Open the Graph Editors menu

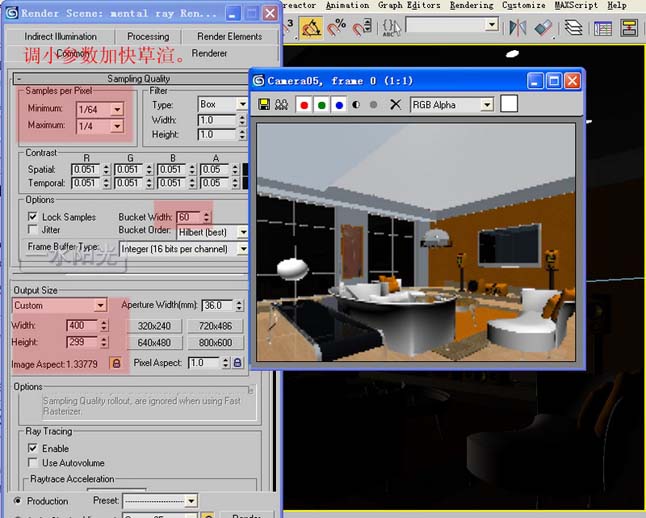pos(409,5)
